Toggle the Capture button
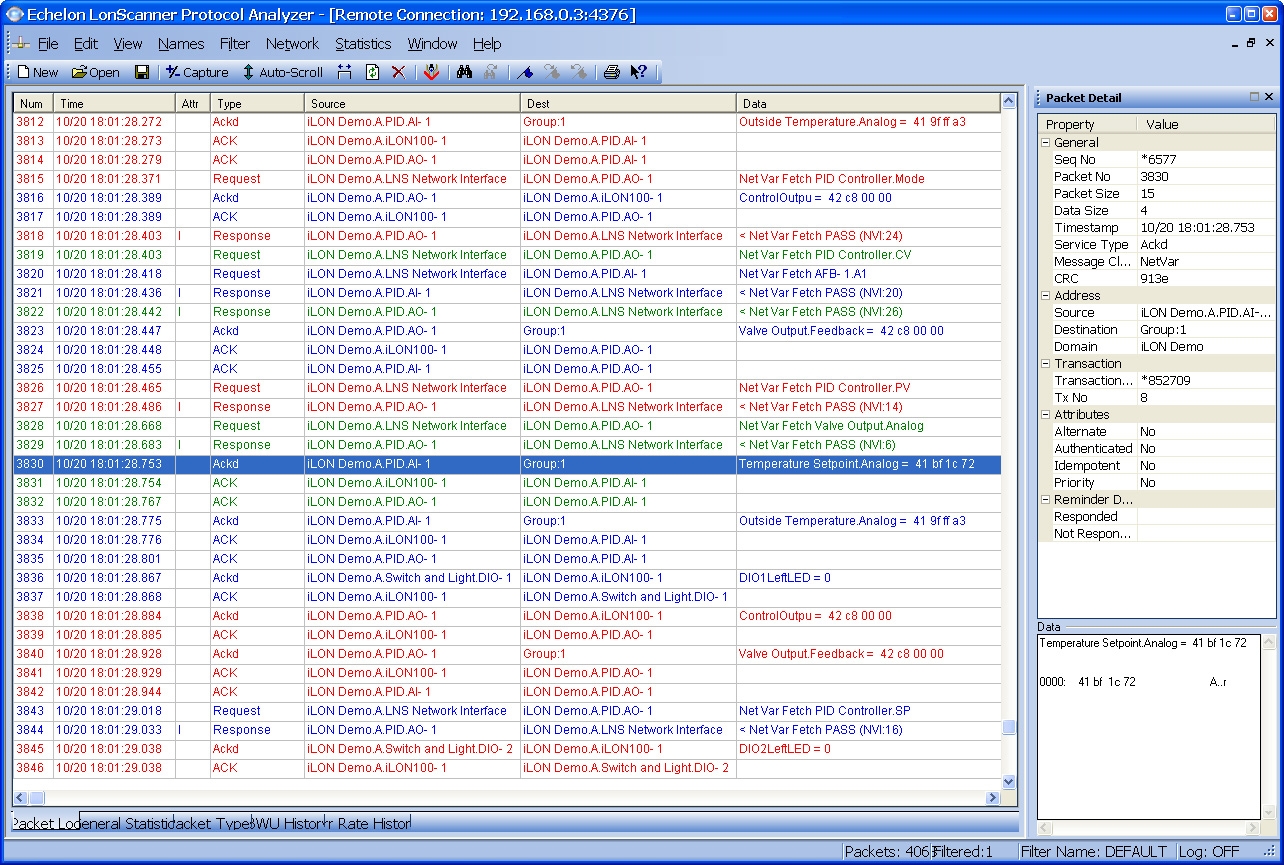The height and width of the screenshot is (865, 1284). click(x=197, y=72)
